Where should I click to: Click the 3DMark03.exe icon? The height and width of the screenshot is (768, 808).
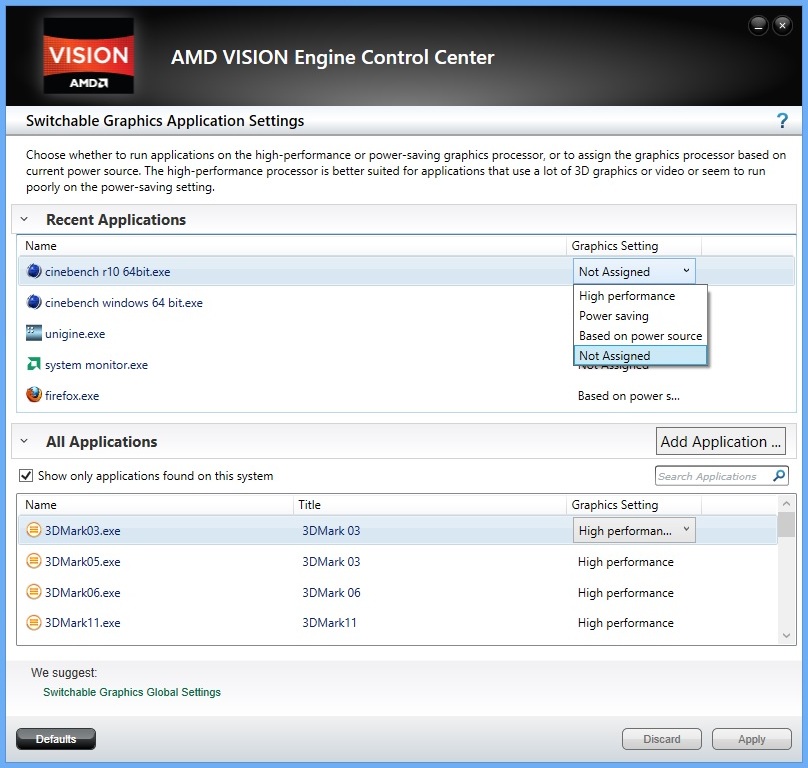pos(33,530)
